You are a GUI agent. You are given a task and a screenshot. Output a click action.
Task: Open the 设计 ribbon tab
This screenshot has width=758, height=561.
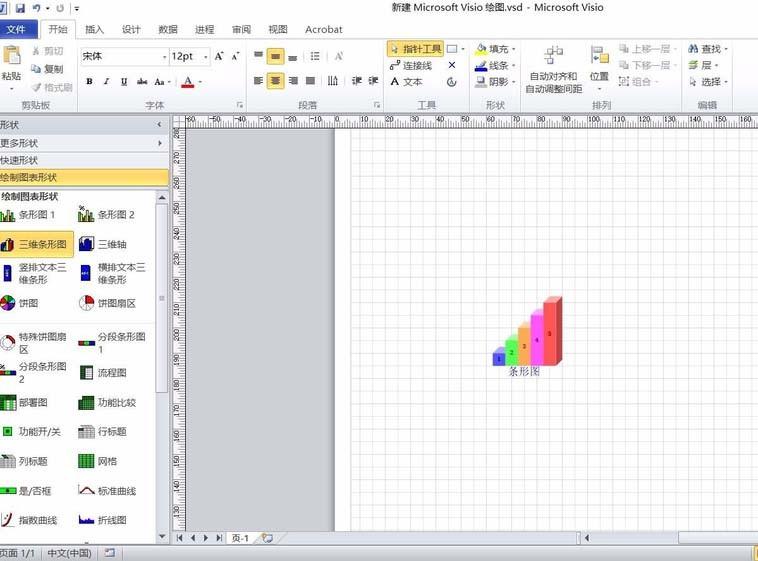[x=131, y=30]
